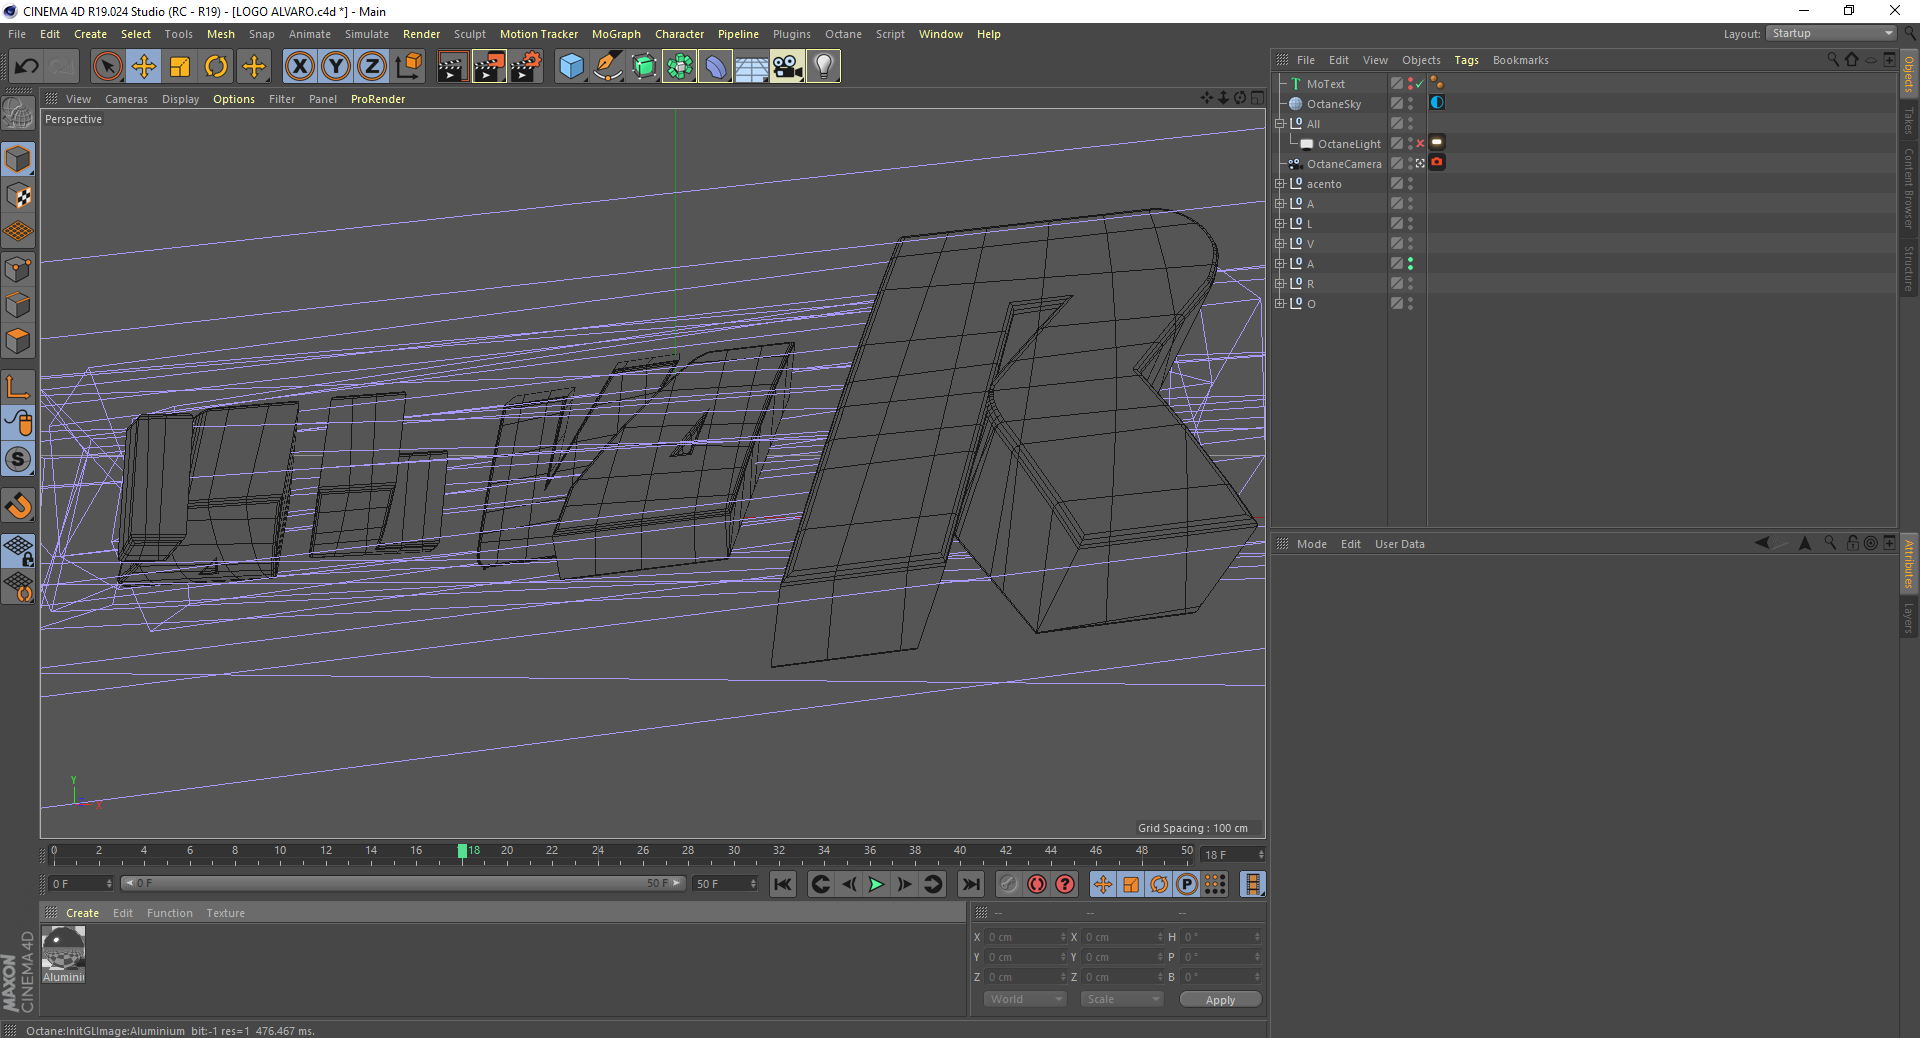Play the animation forwards
This screenshot has width=1920, height=1038.
coord(876,884)
